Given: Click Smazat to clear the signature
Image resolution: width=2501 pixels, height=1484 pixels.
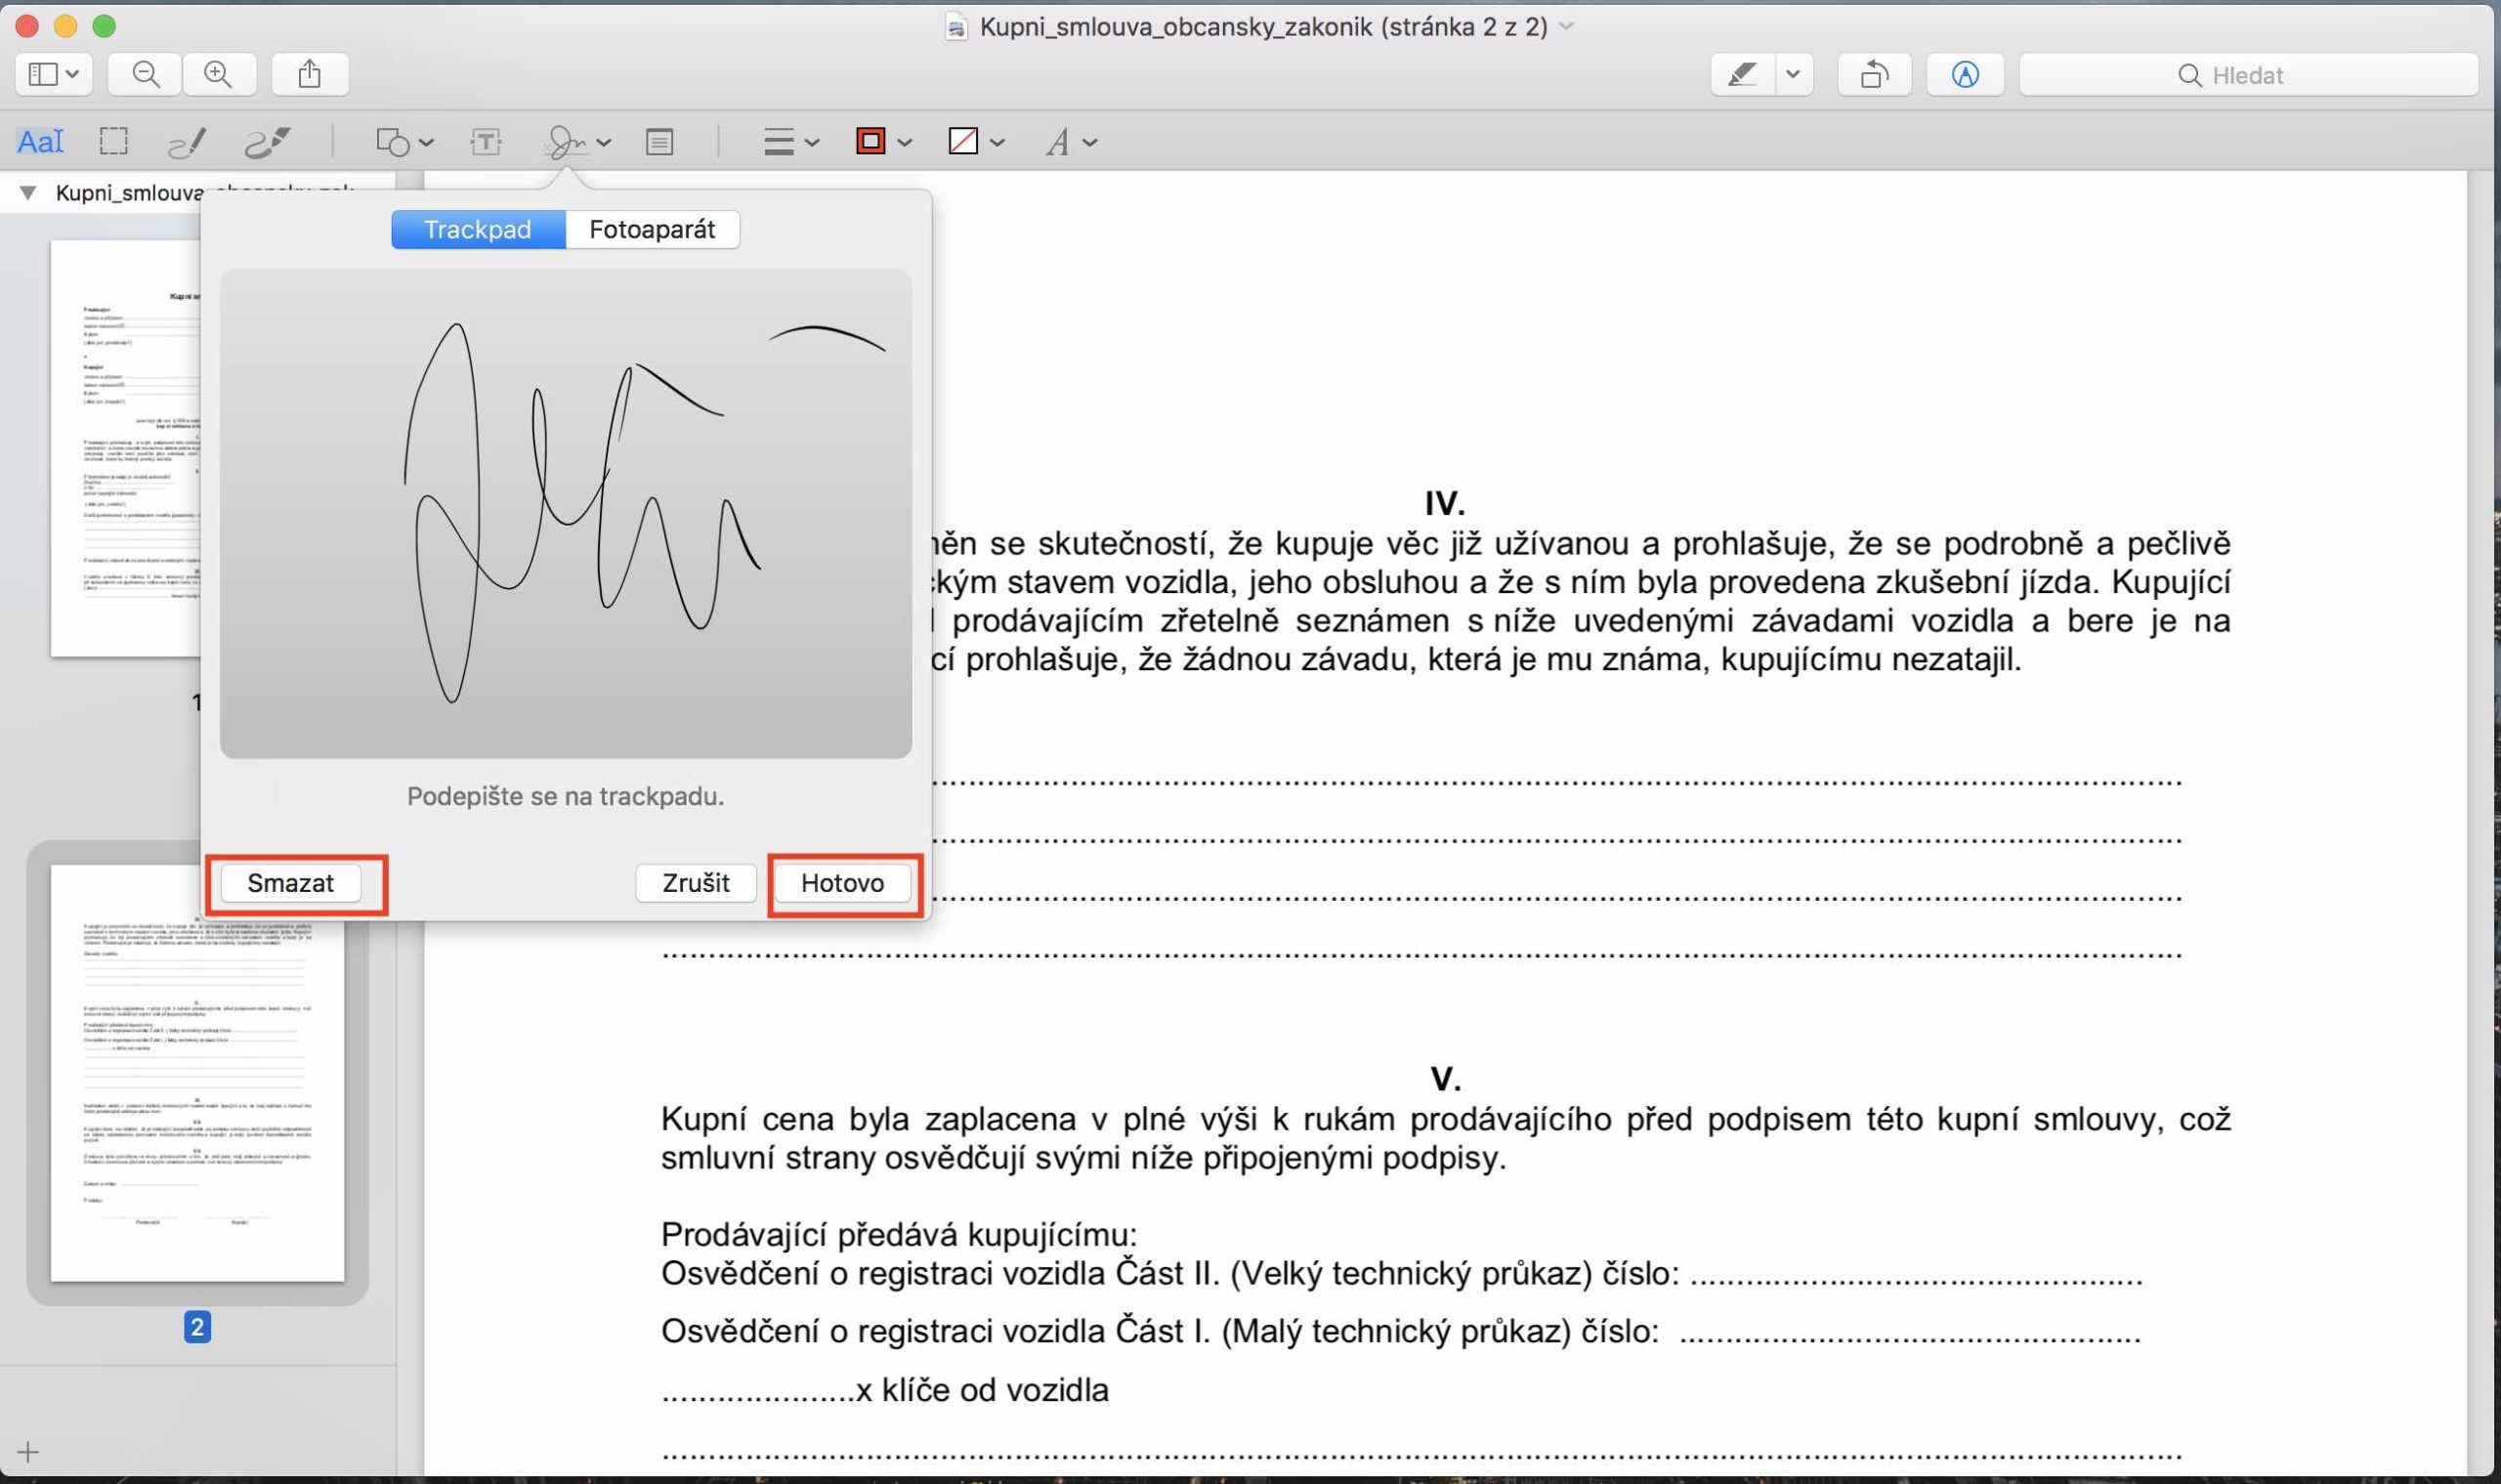Looking at the screenshot, I should pyautogui.click(x=290, y=883).
